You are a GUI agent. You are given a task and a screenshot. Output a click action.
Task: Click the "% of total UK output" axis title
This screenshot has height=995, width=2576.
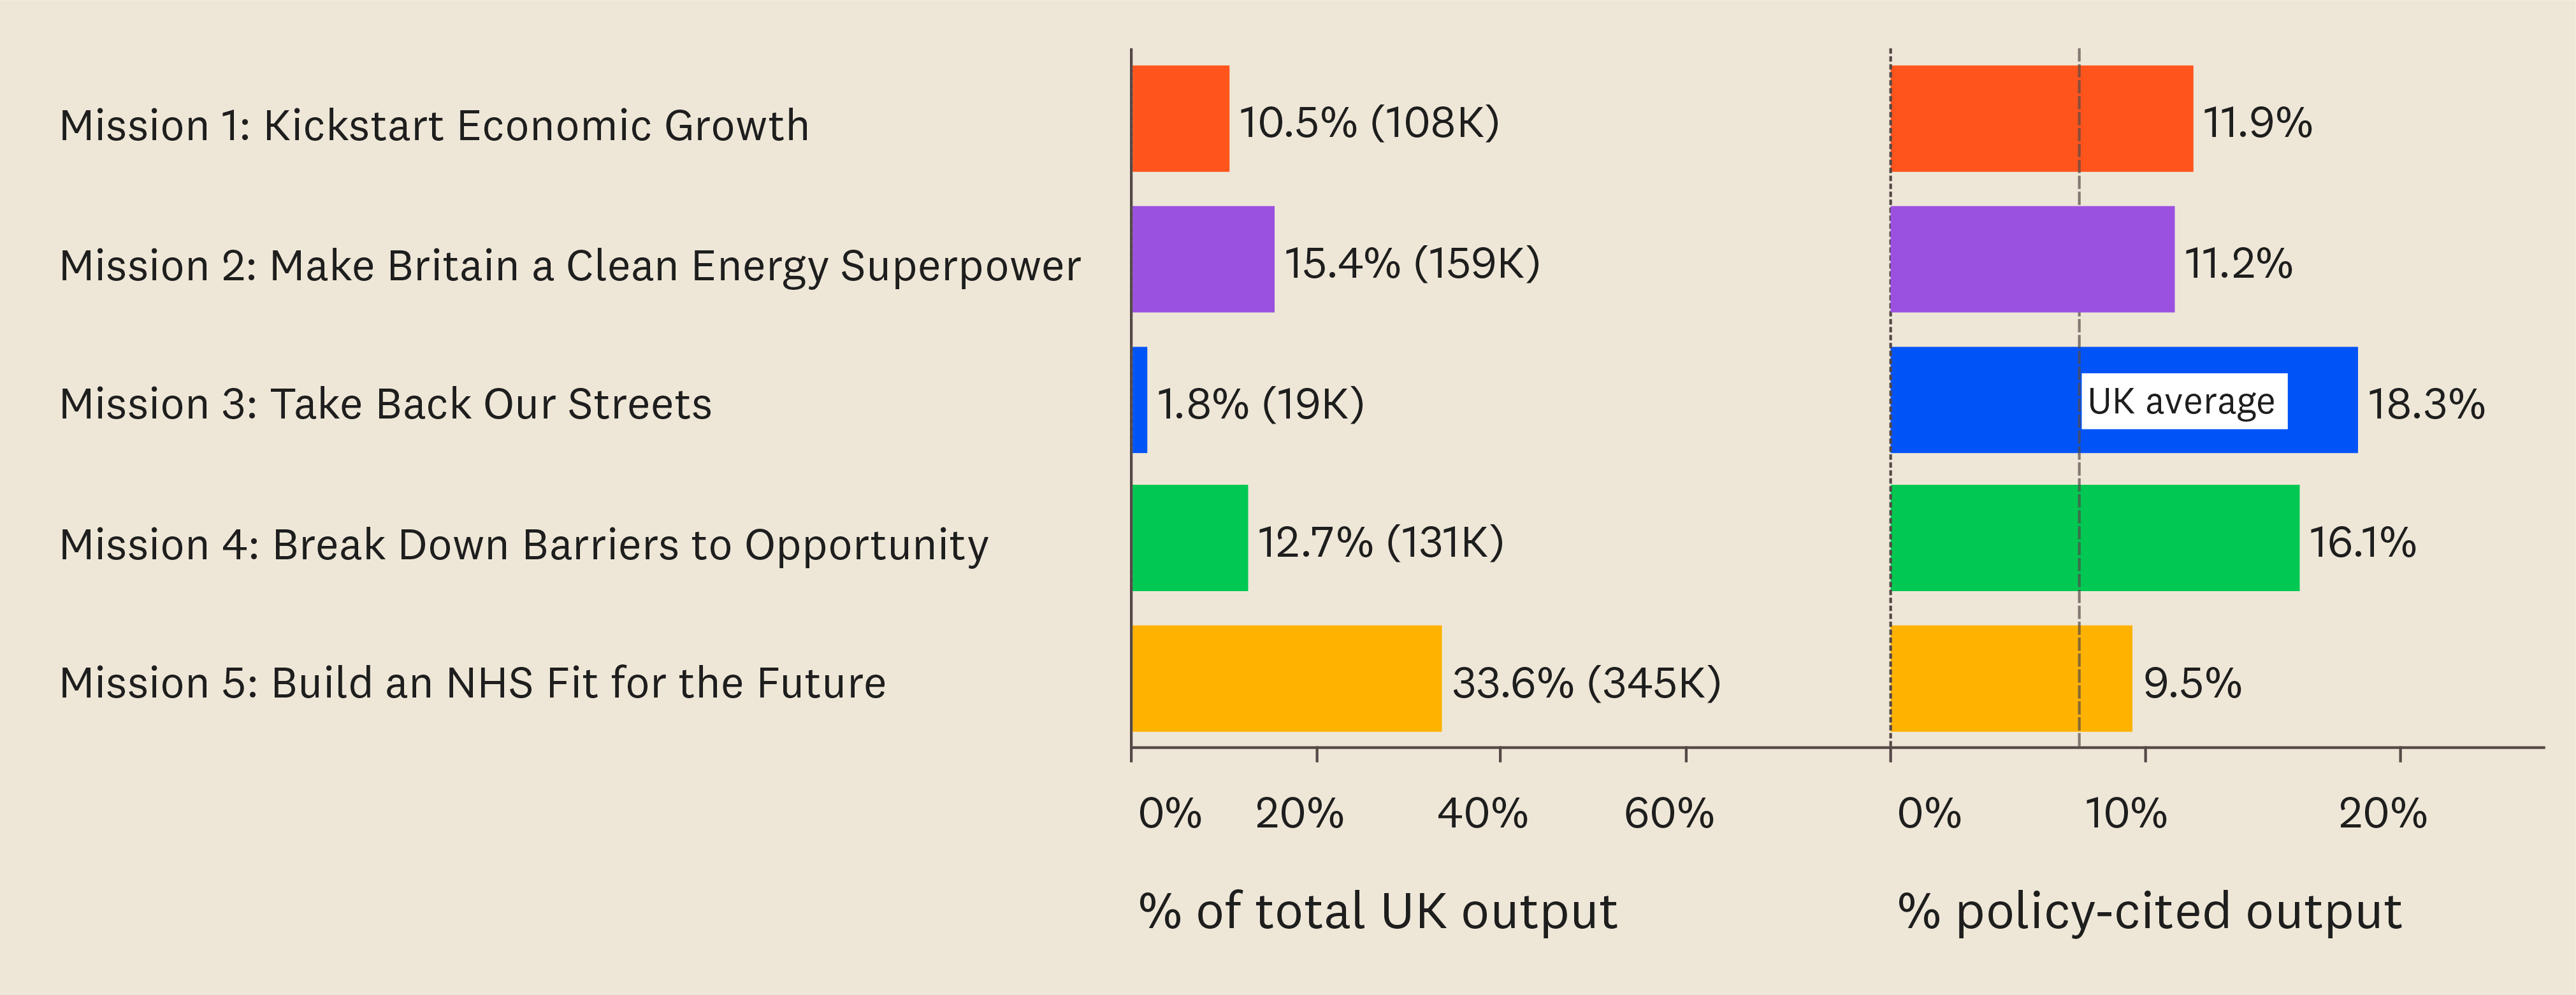(1377, 912)
